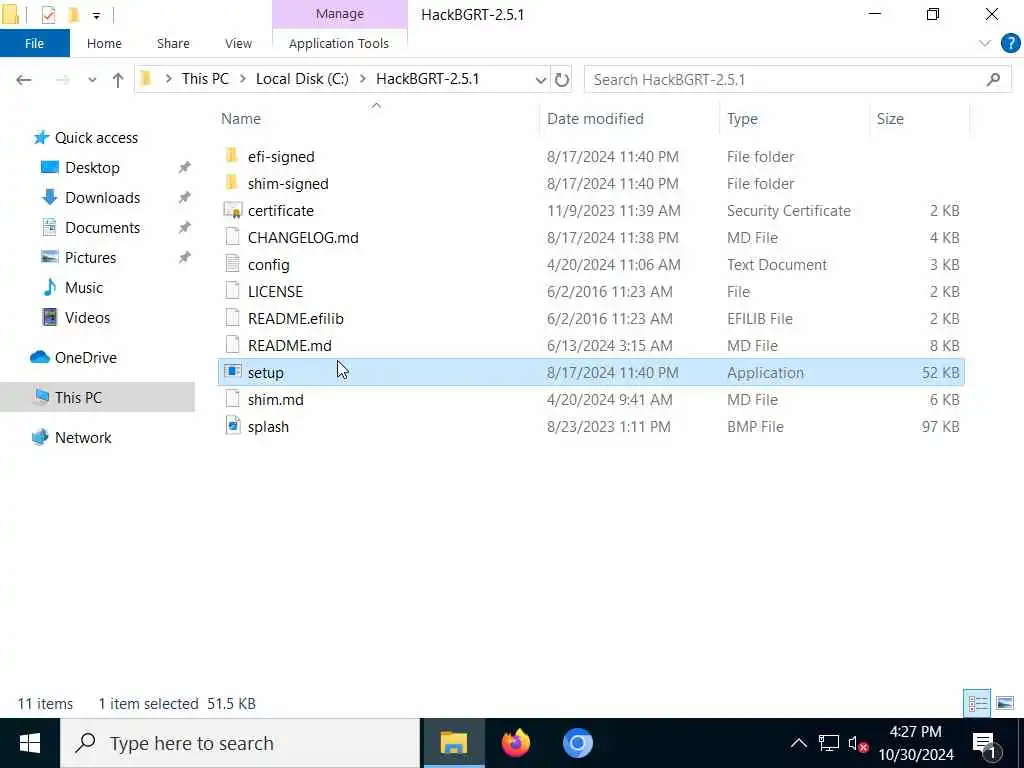The width and height of the screenshot is (1024, 768).
Task: Click the New folder icon in title bar
Action: tap(73, 14)
